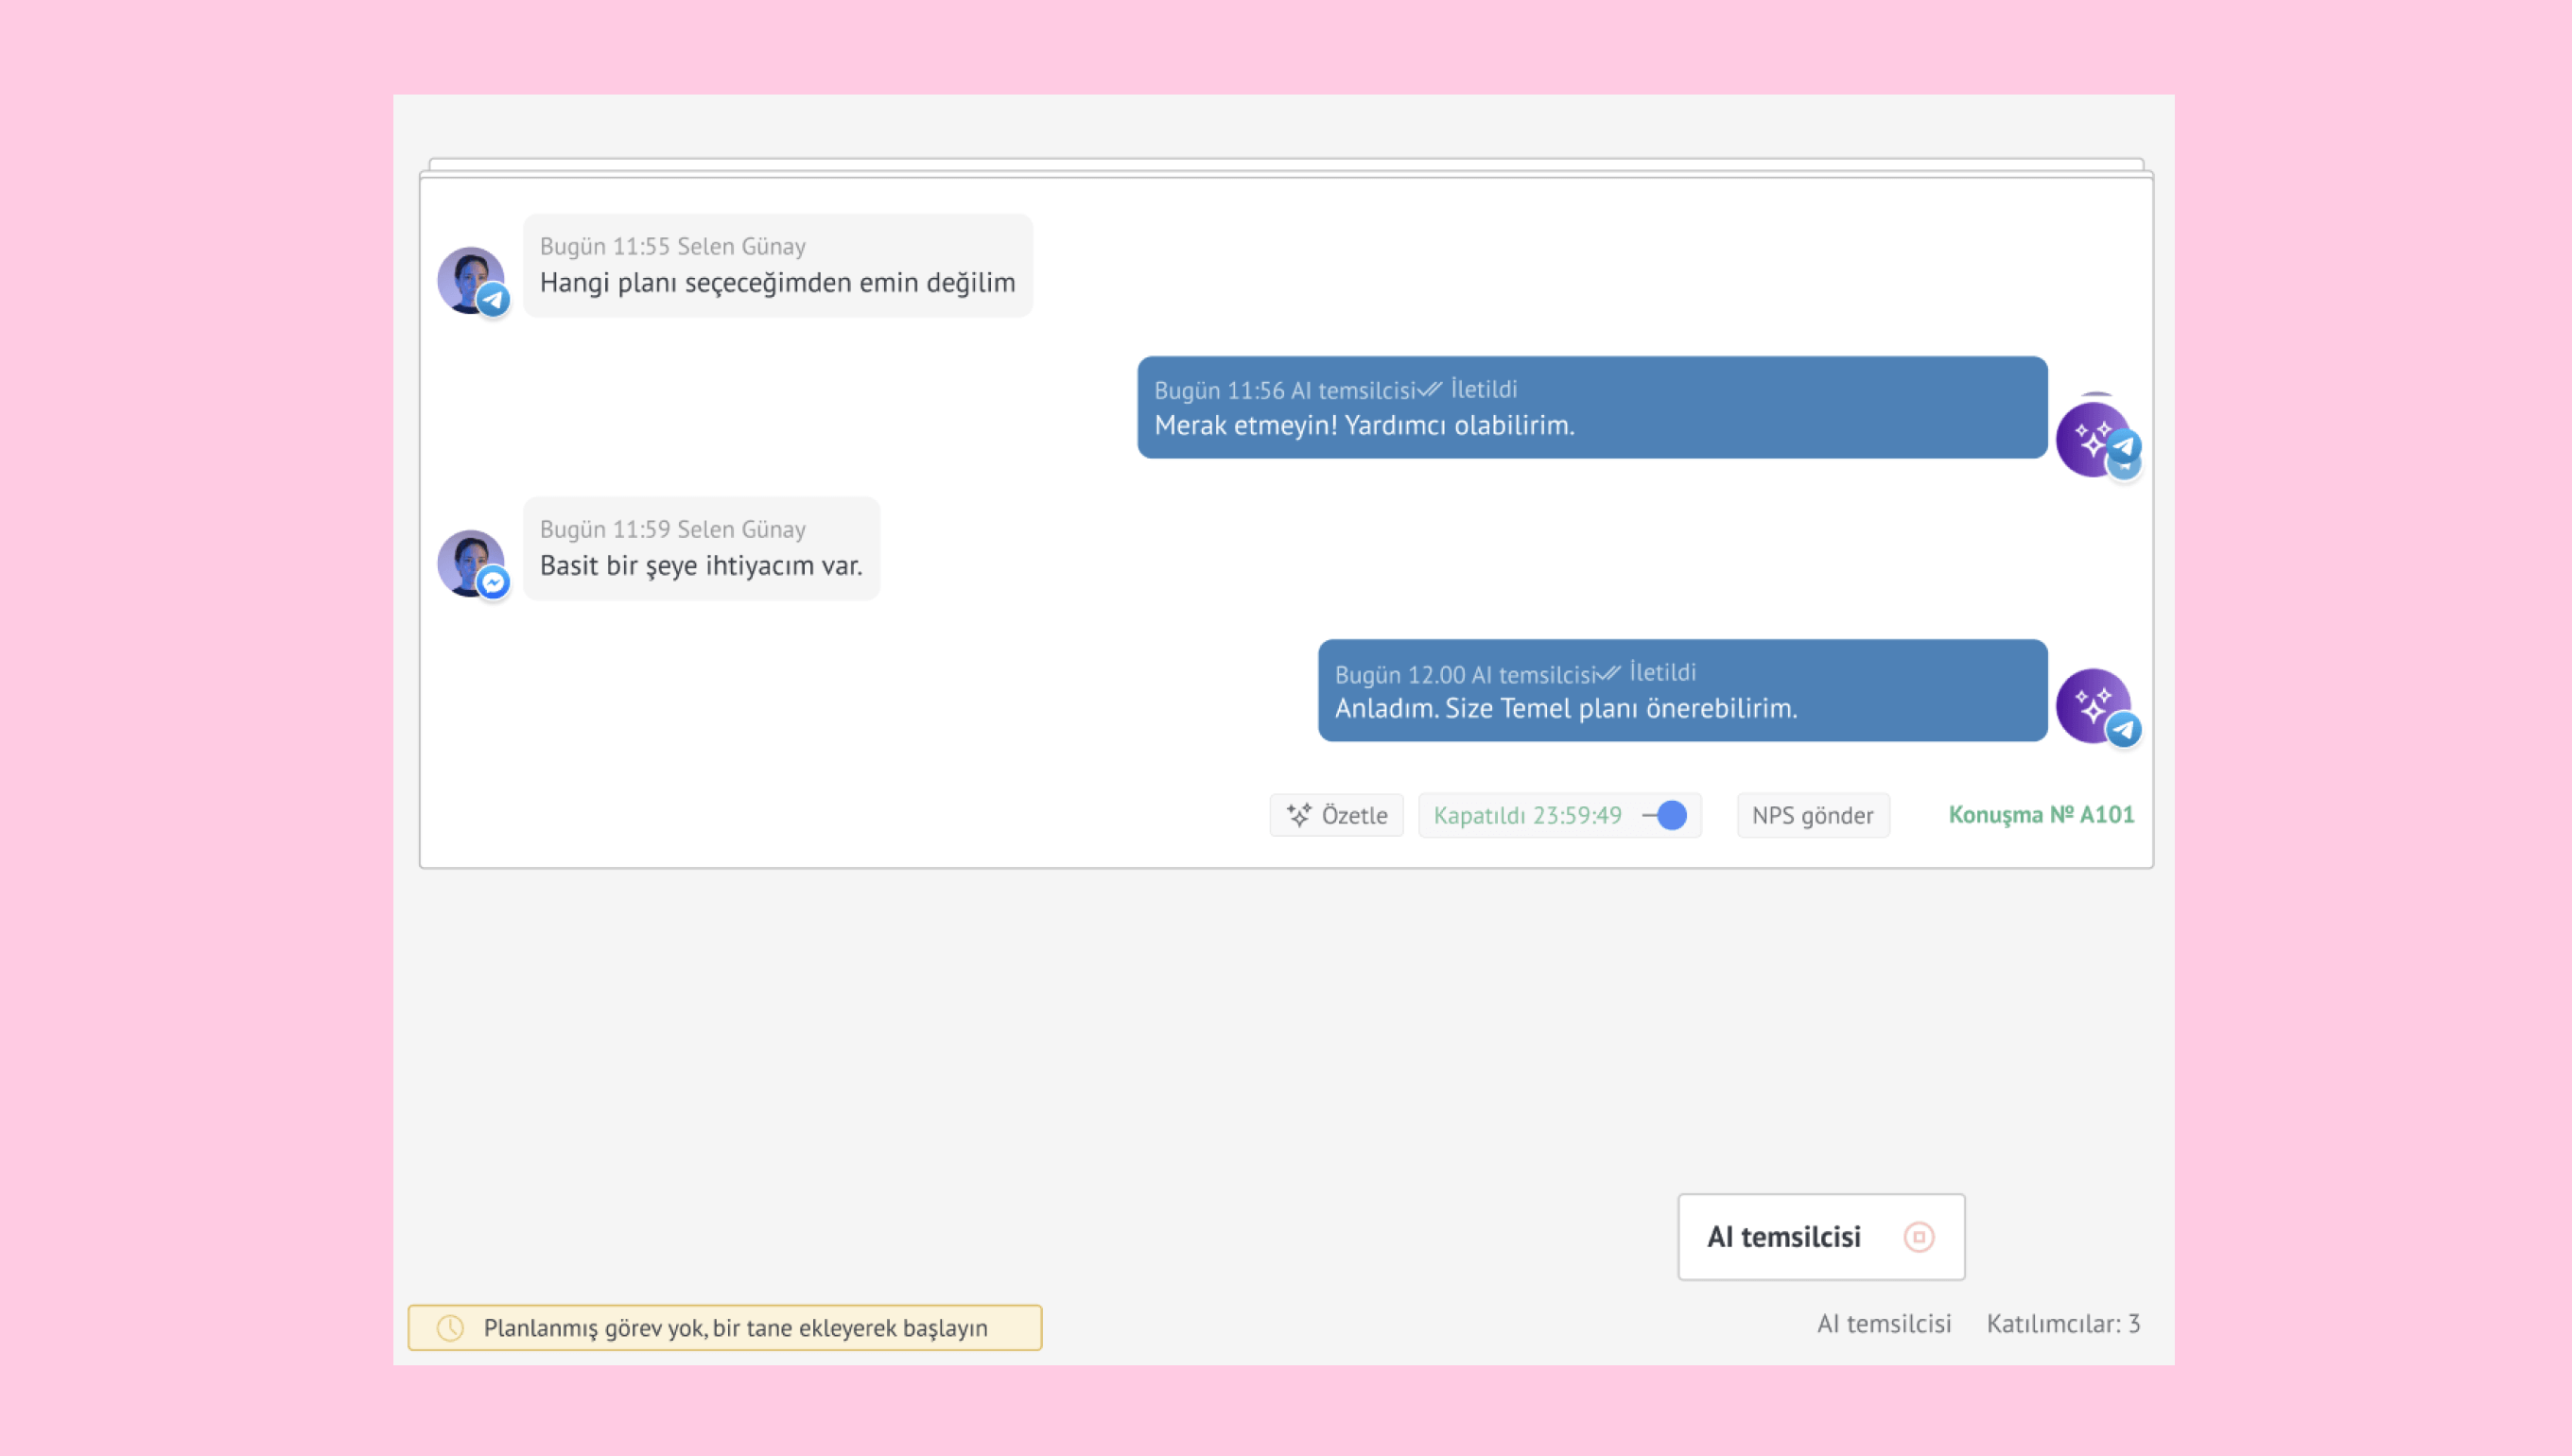Click the AI sparkle avatar beside the 11:56 reply

(2089, 438)
